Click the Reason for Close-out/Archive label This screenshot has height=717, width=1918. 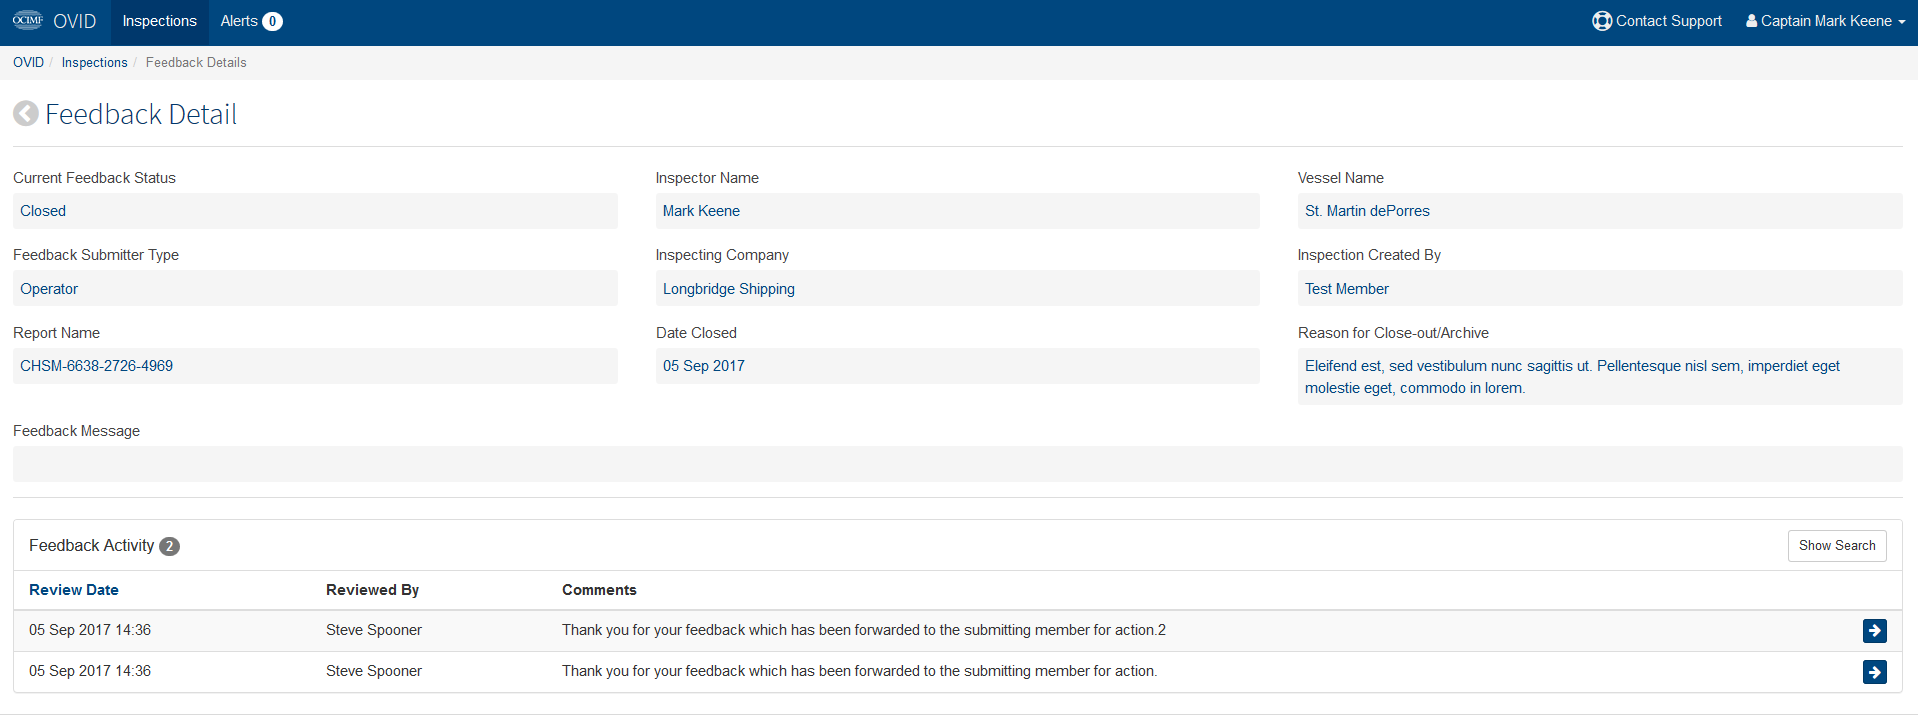pyautogui.click(x=1393, y=333)
